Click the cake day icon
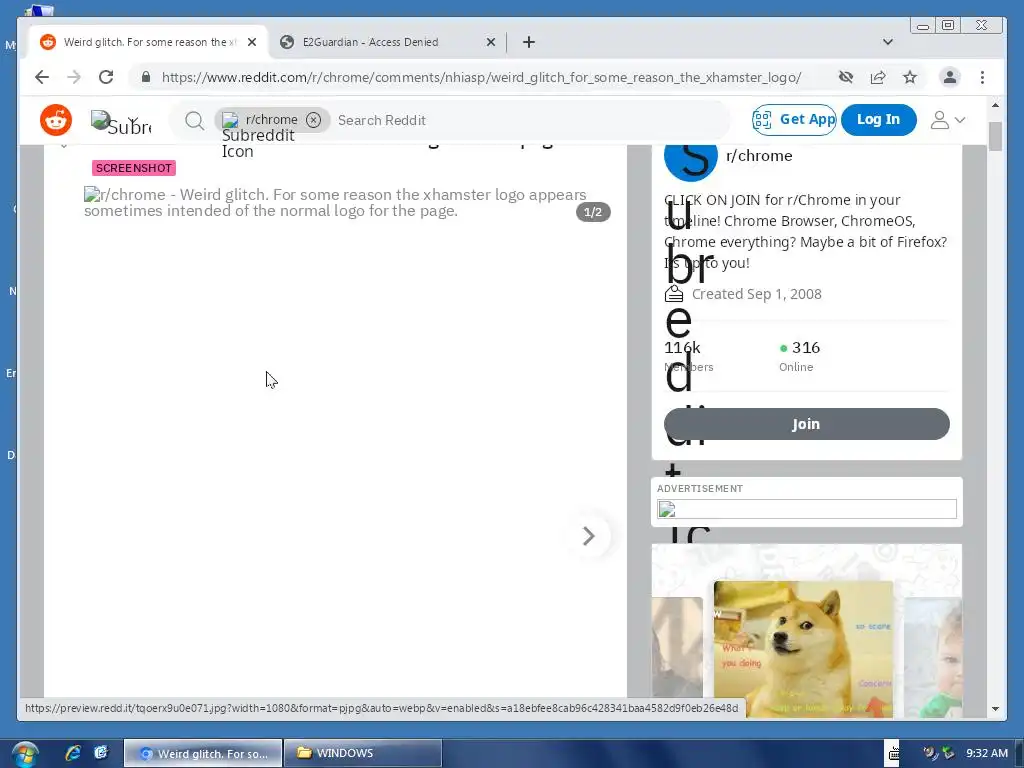The width and height of the screenshot is (1024, 768). [674, 294]
